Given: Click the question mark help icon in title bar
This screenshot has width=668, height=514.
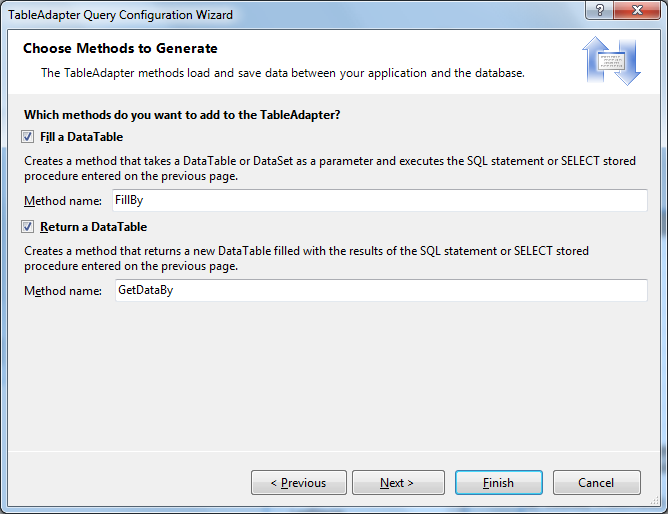Looking at the screenshot, I should click(599, 10).
